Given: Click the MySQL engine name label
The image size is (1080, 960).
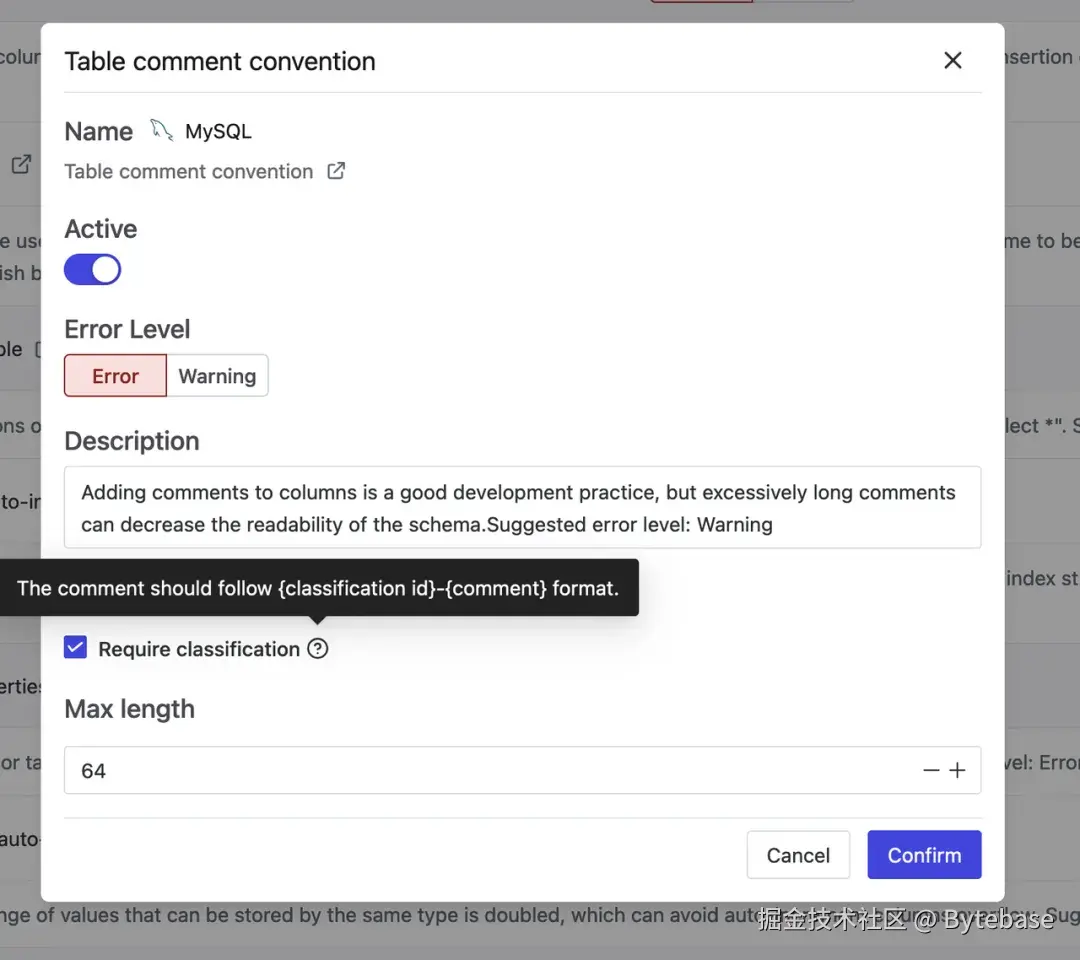Looking at the screenshot, I should [x=218, y=131].
